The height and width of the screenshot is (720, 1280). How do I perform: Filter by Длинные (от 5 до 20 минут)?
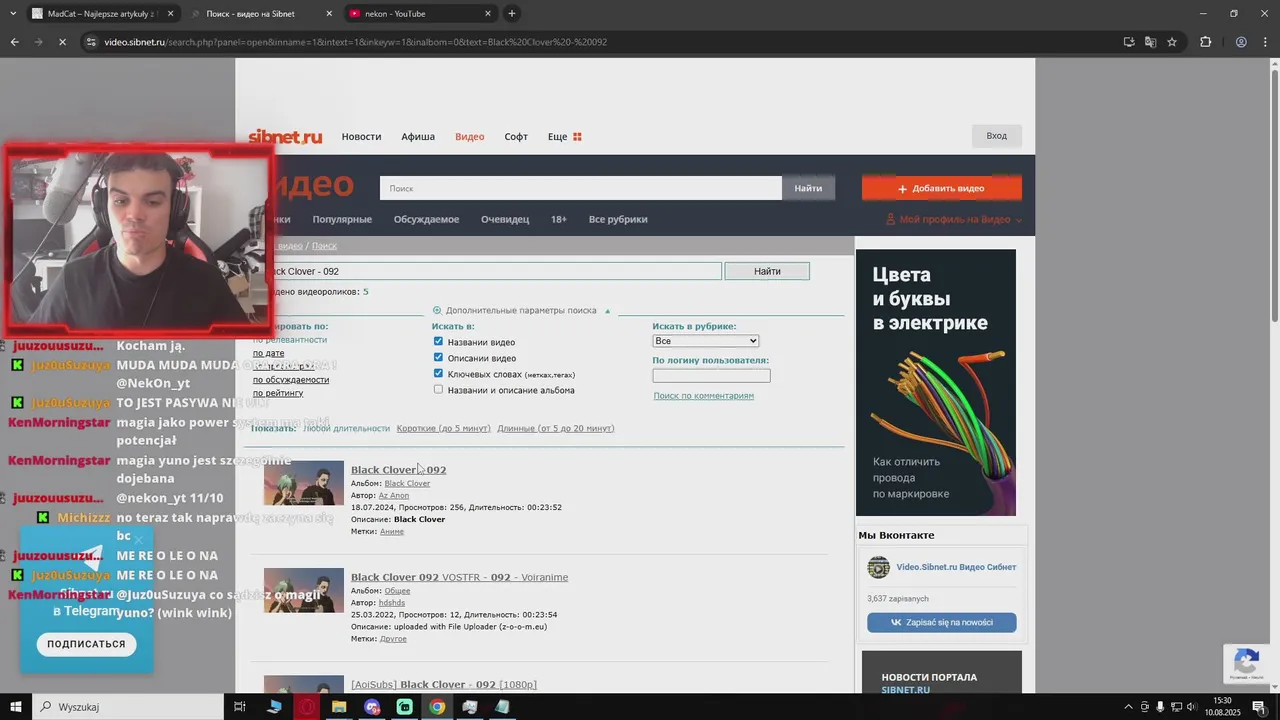click(x=556, y=428)
